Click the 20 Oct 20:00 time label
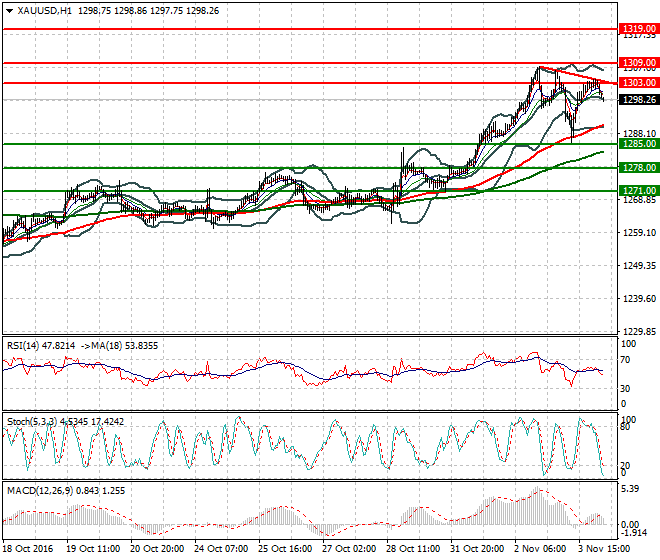The width and height of the screenshot is (660, 560). pyautogui.click(x=157, y=549)
